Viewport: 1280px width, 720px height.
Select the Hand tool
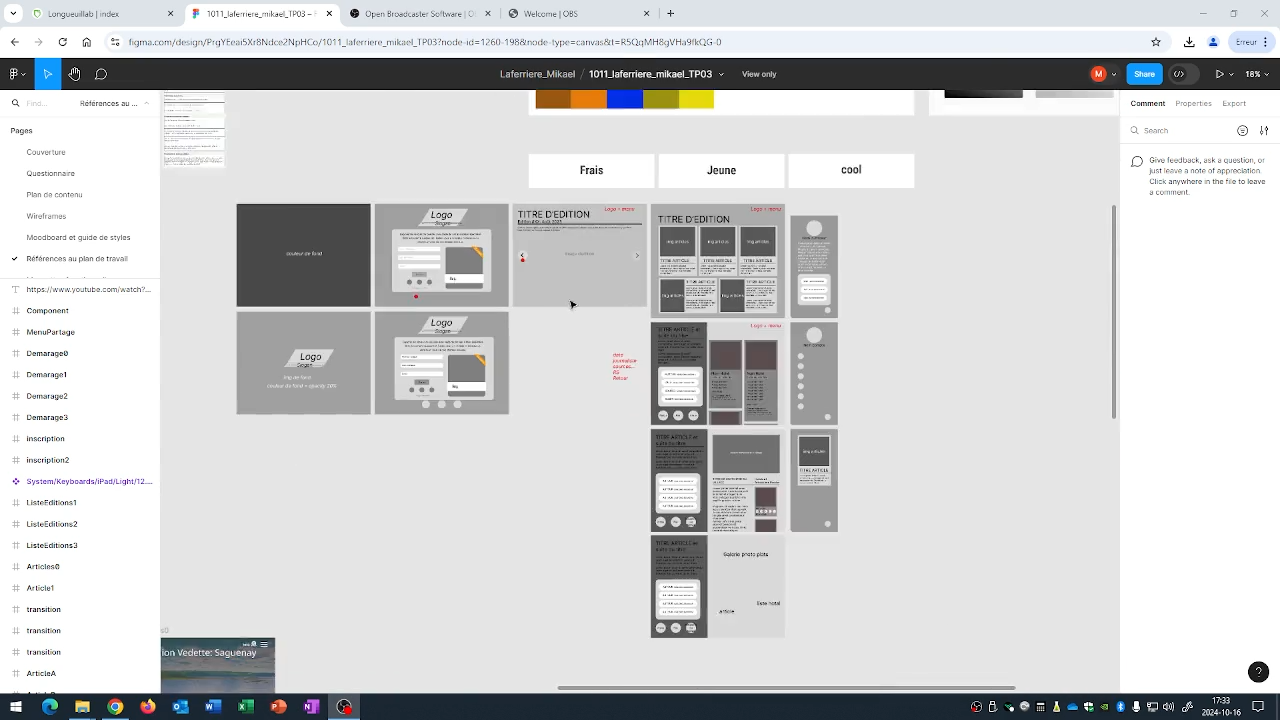(74, 74)
